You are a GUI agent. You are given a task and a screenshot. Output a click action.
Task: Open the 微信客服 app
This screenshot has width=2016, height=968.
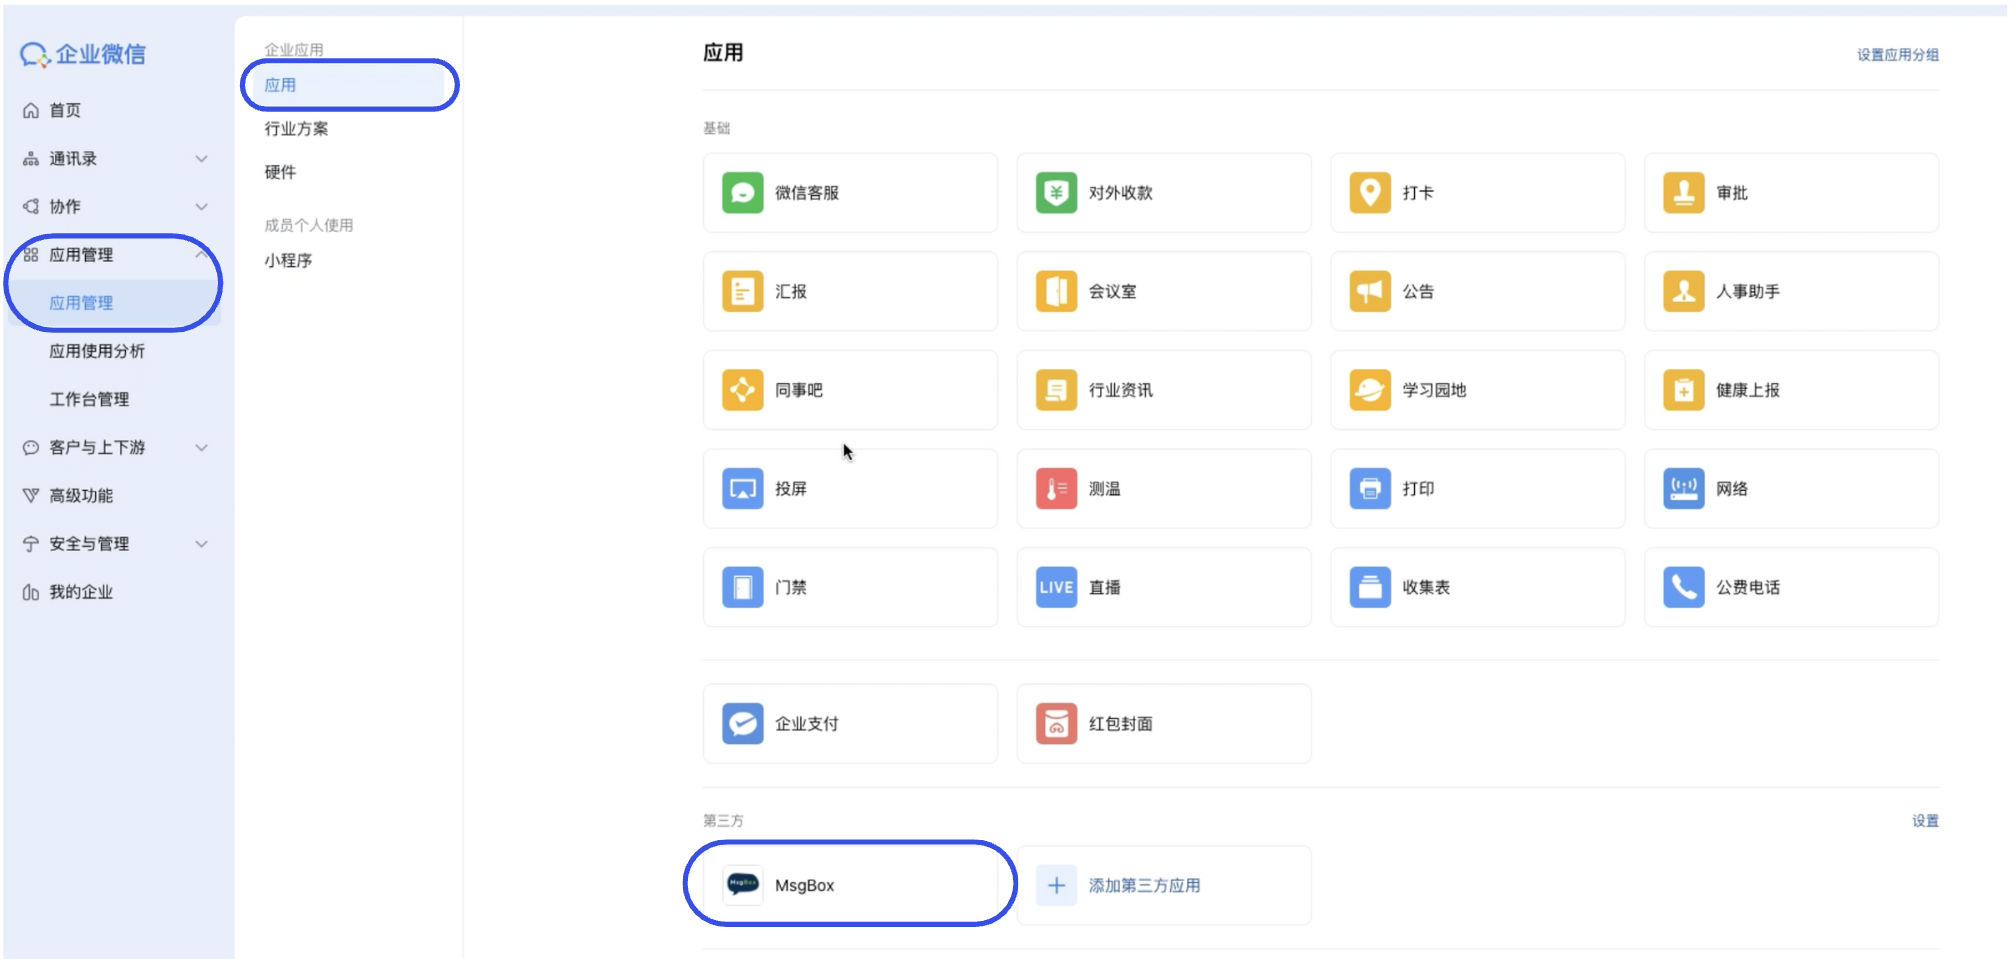click(x=849, y=193)
